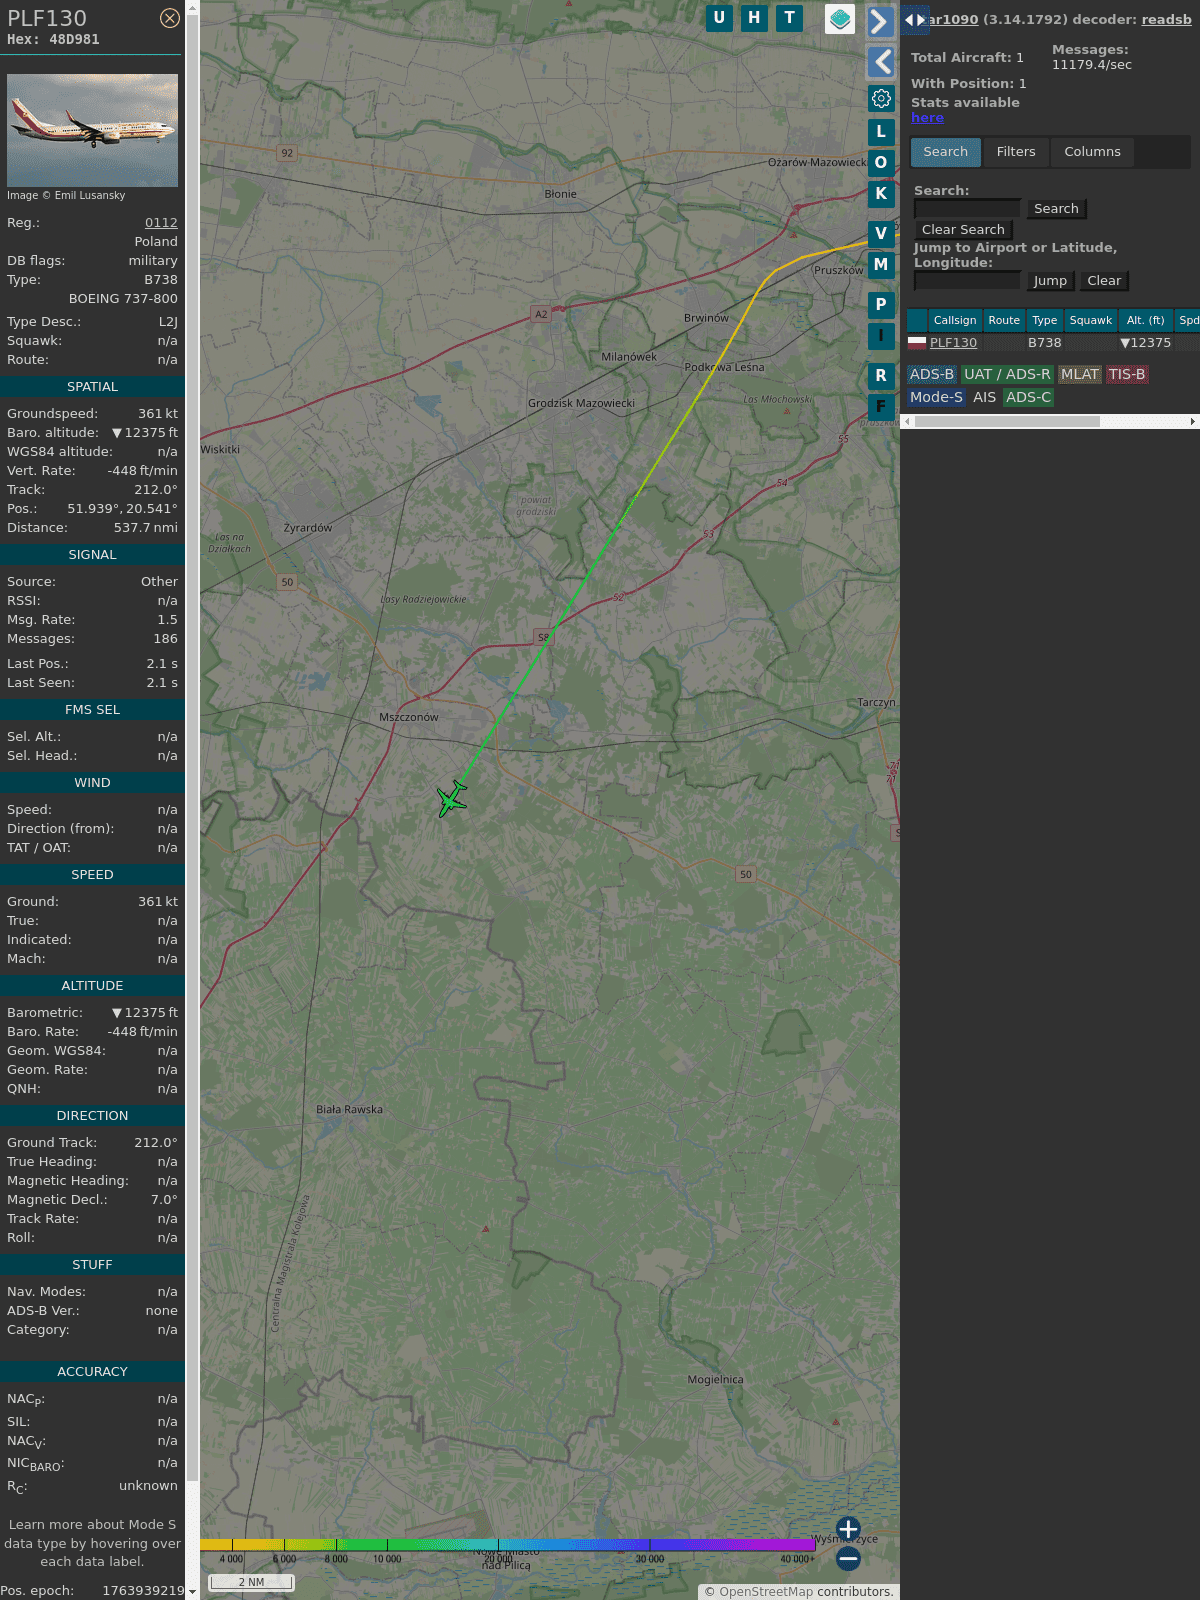The width and height of the screenshot is (1200, 1600).
Task: Toggle the O map button
Action: tap(881, 163)
